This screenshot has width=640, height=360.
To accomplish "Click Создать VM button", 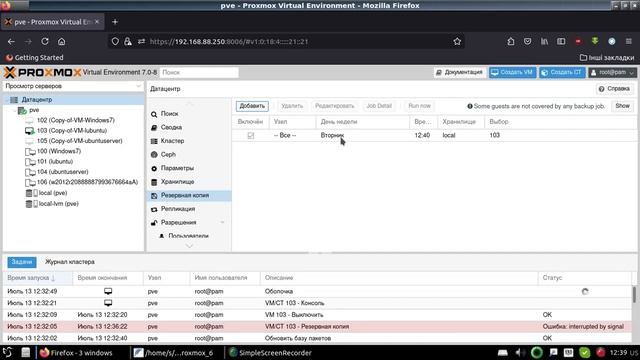I will (x=513, y=72).
